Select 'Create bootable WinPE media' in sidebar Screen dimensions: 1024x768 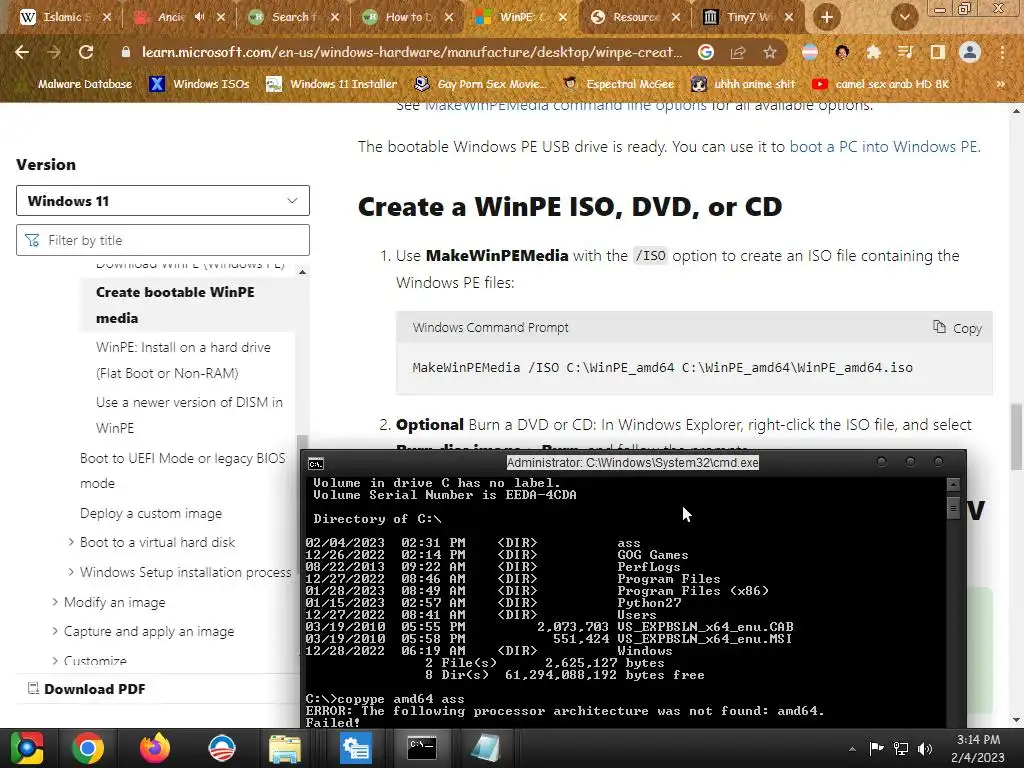tap(176, 305)
